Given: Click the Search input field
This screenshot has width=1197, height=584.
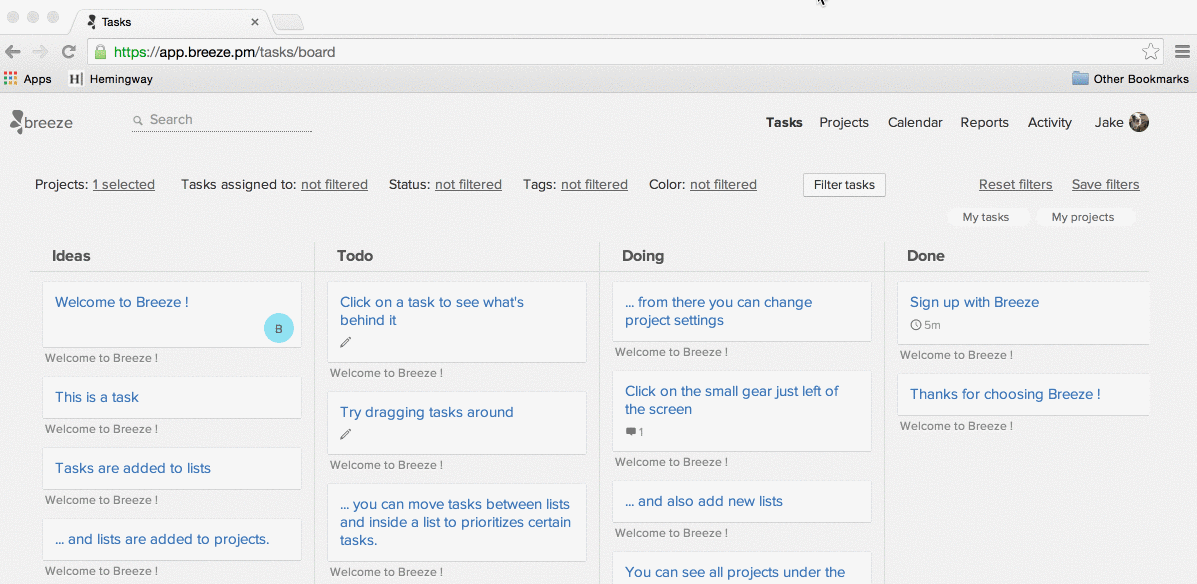Looking at the screenshot, I should 221,120.
